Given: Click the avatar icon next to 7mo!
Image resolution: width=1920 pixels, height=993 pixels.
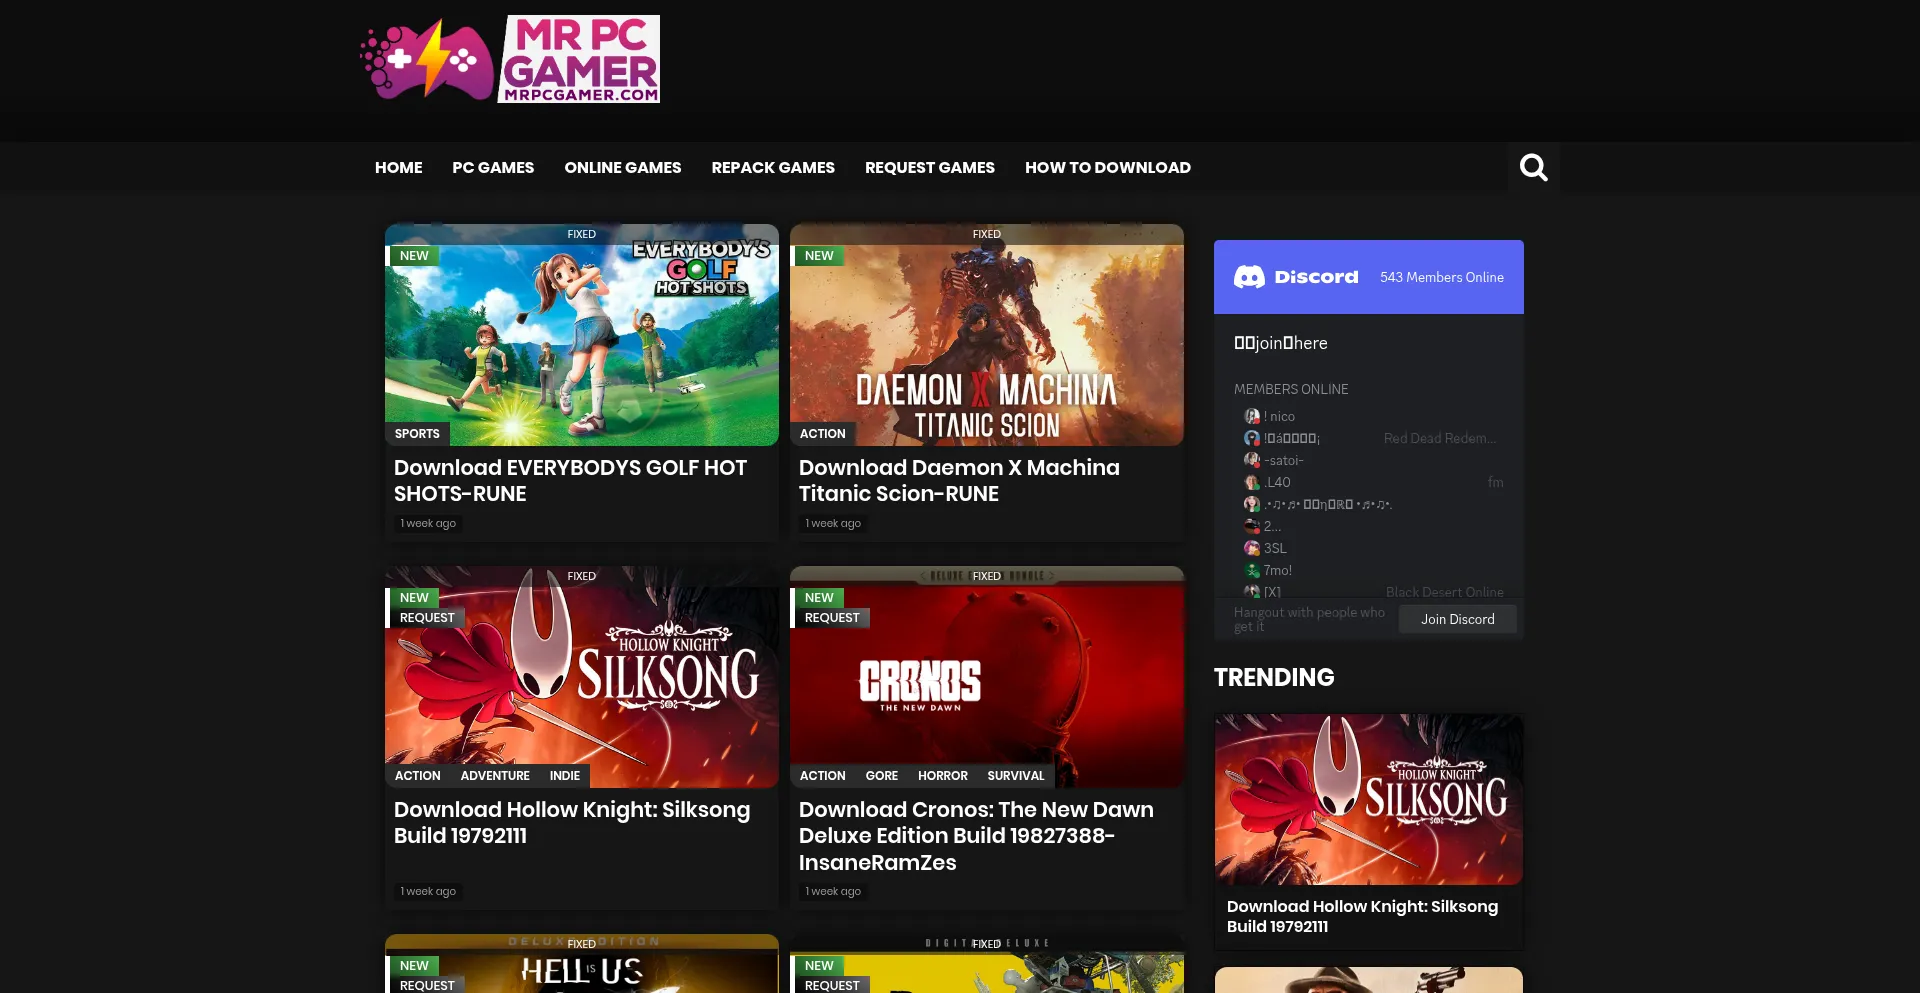Looking at the screenshot, I should click(1252, 570).
